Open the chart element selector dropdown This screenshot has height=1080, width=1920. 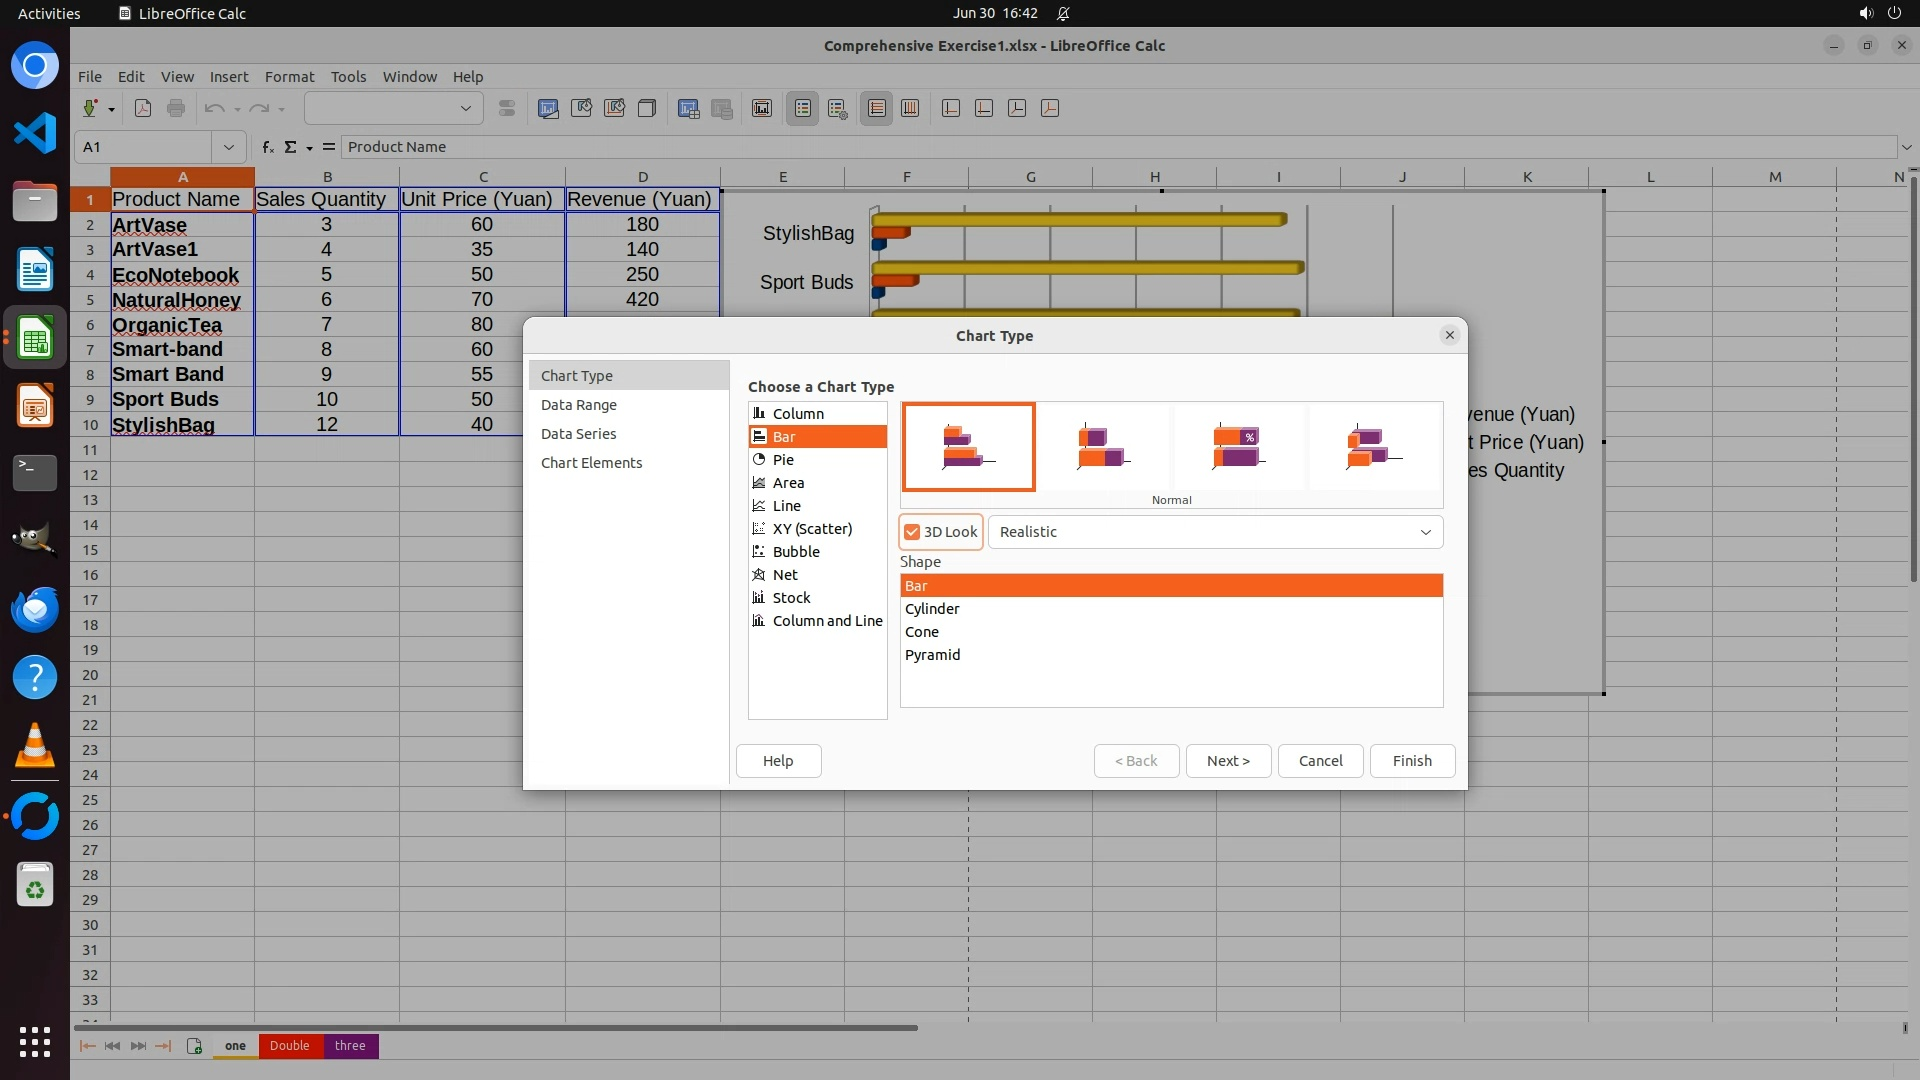465,109
